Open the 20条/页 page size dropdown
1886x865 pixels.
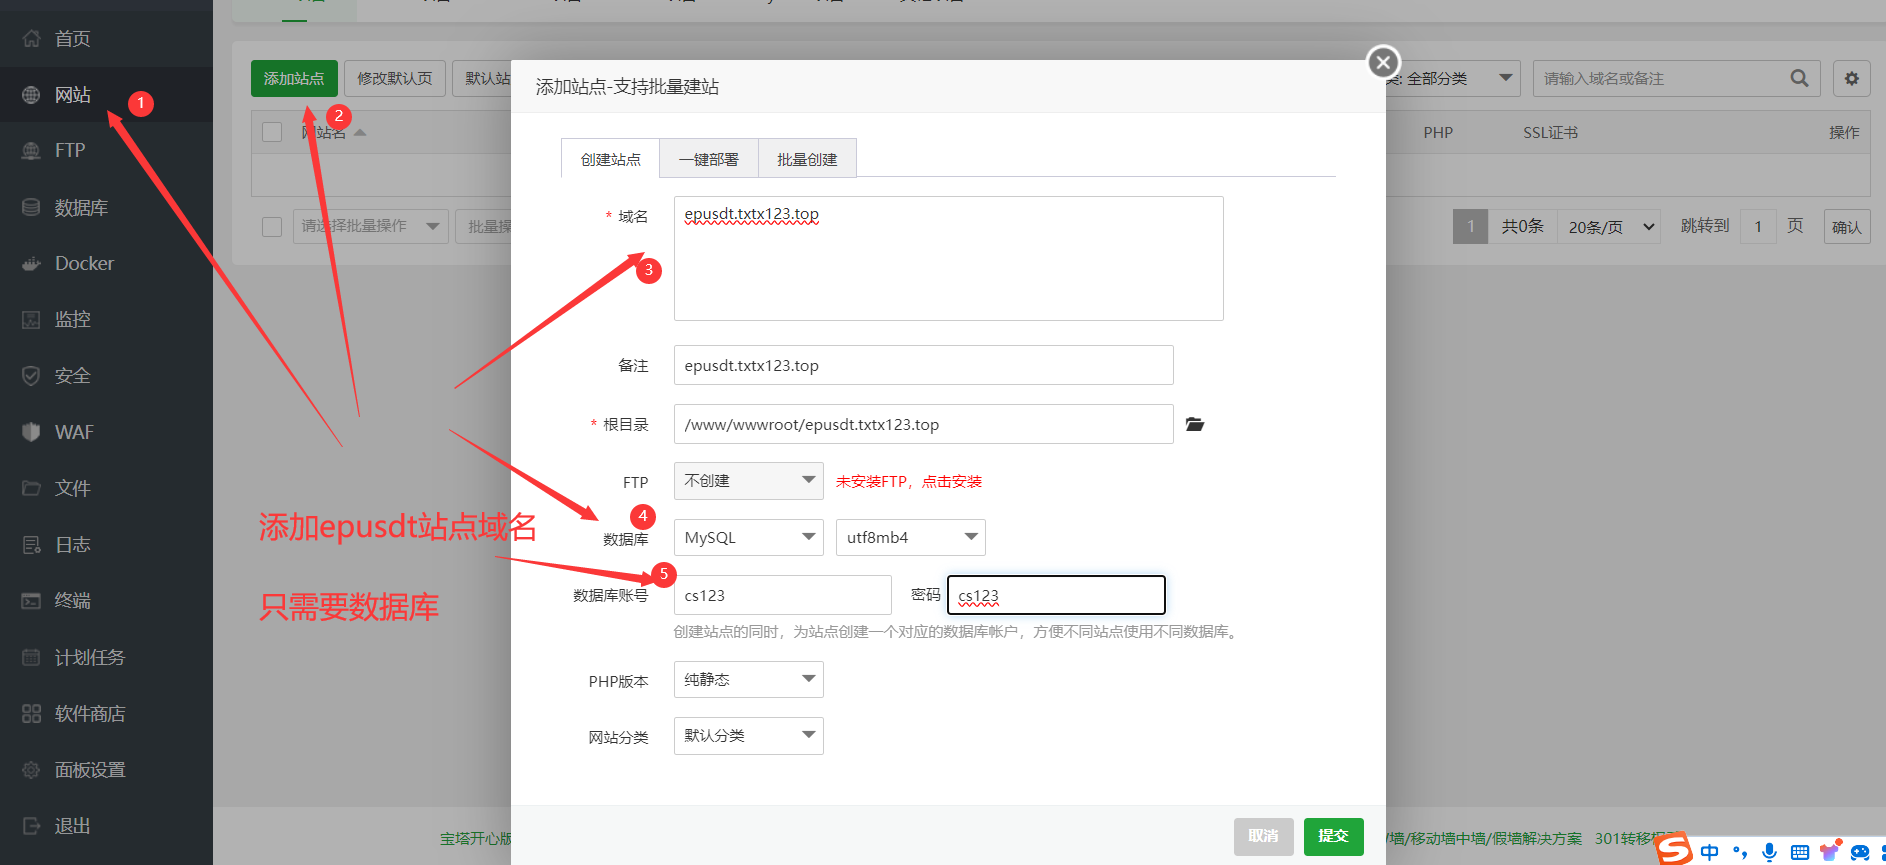(x=1609, y=227)
